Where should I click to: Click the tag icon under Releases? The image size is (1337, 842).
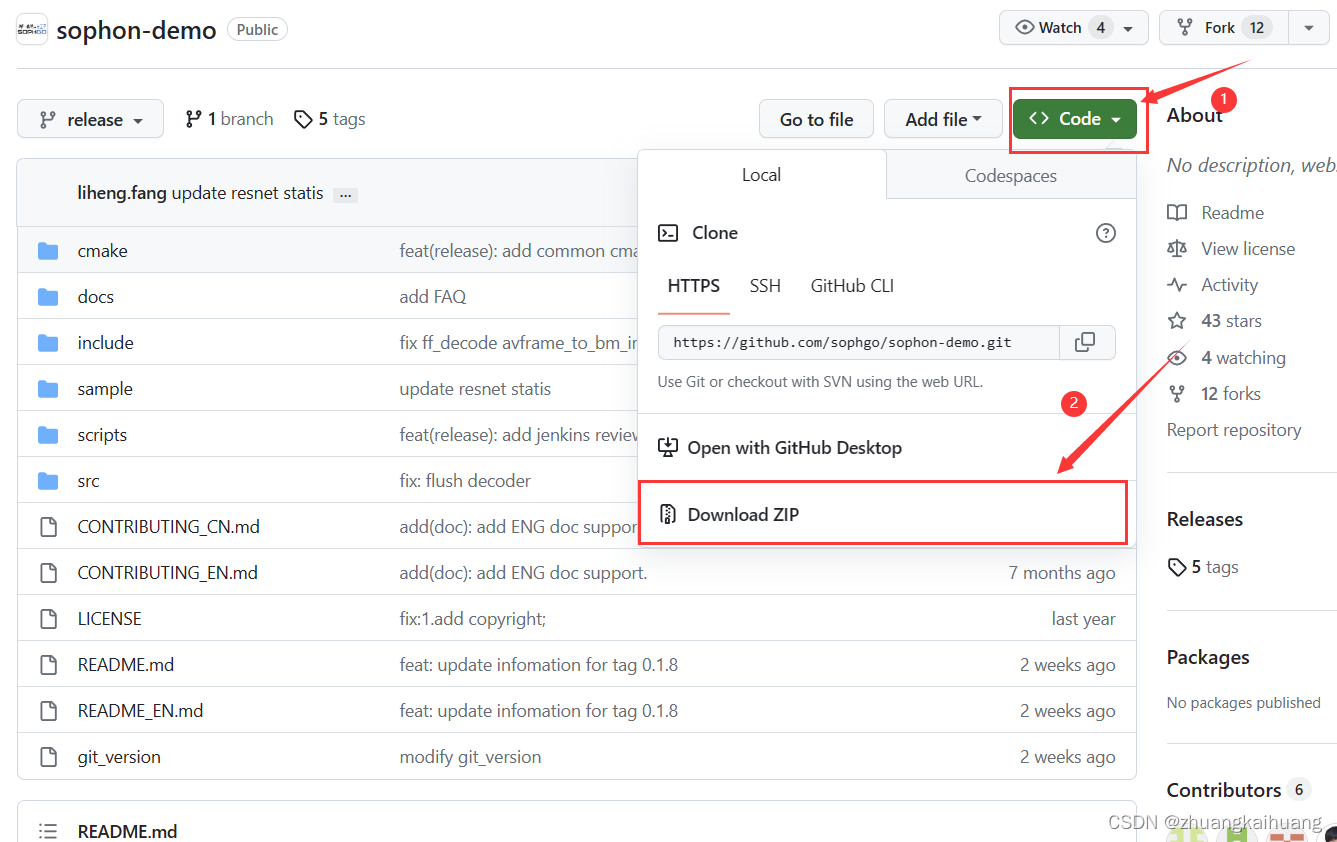1177,567
